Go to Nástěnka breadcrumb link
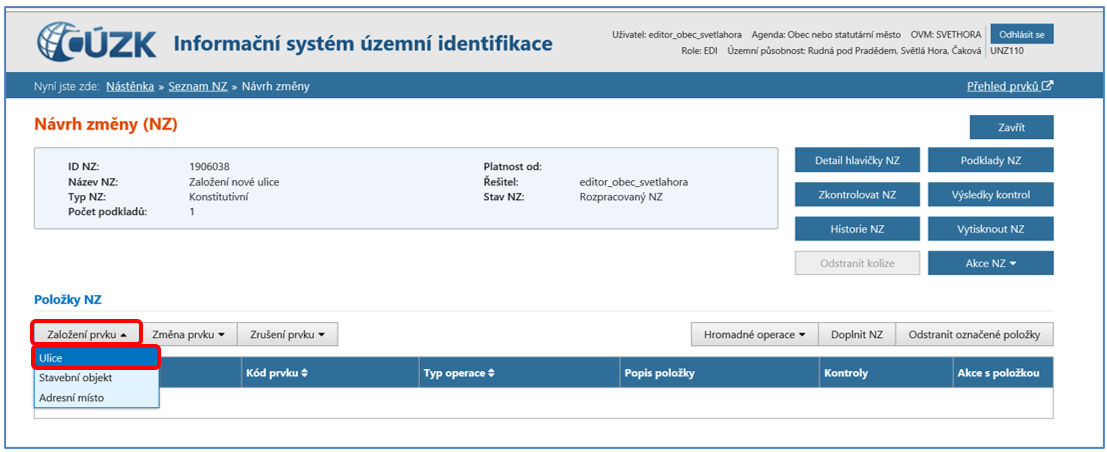 click(130, 86)
